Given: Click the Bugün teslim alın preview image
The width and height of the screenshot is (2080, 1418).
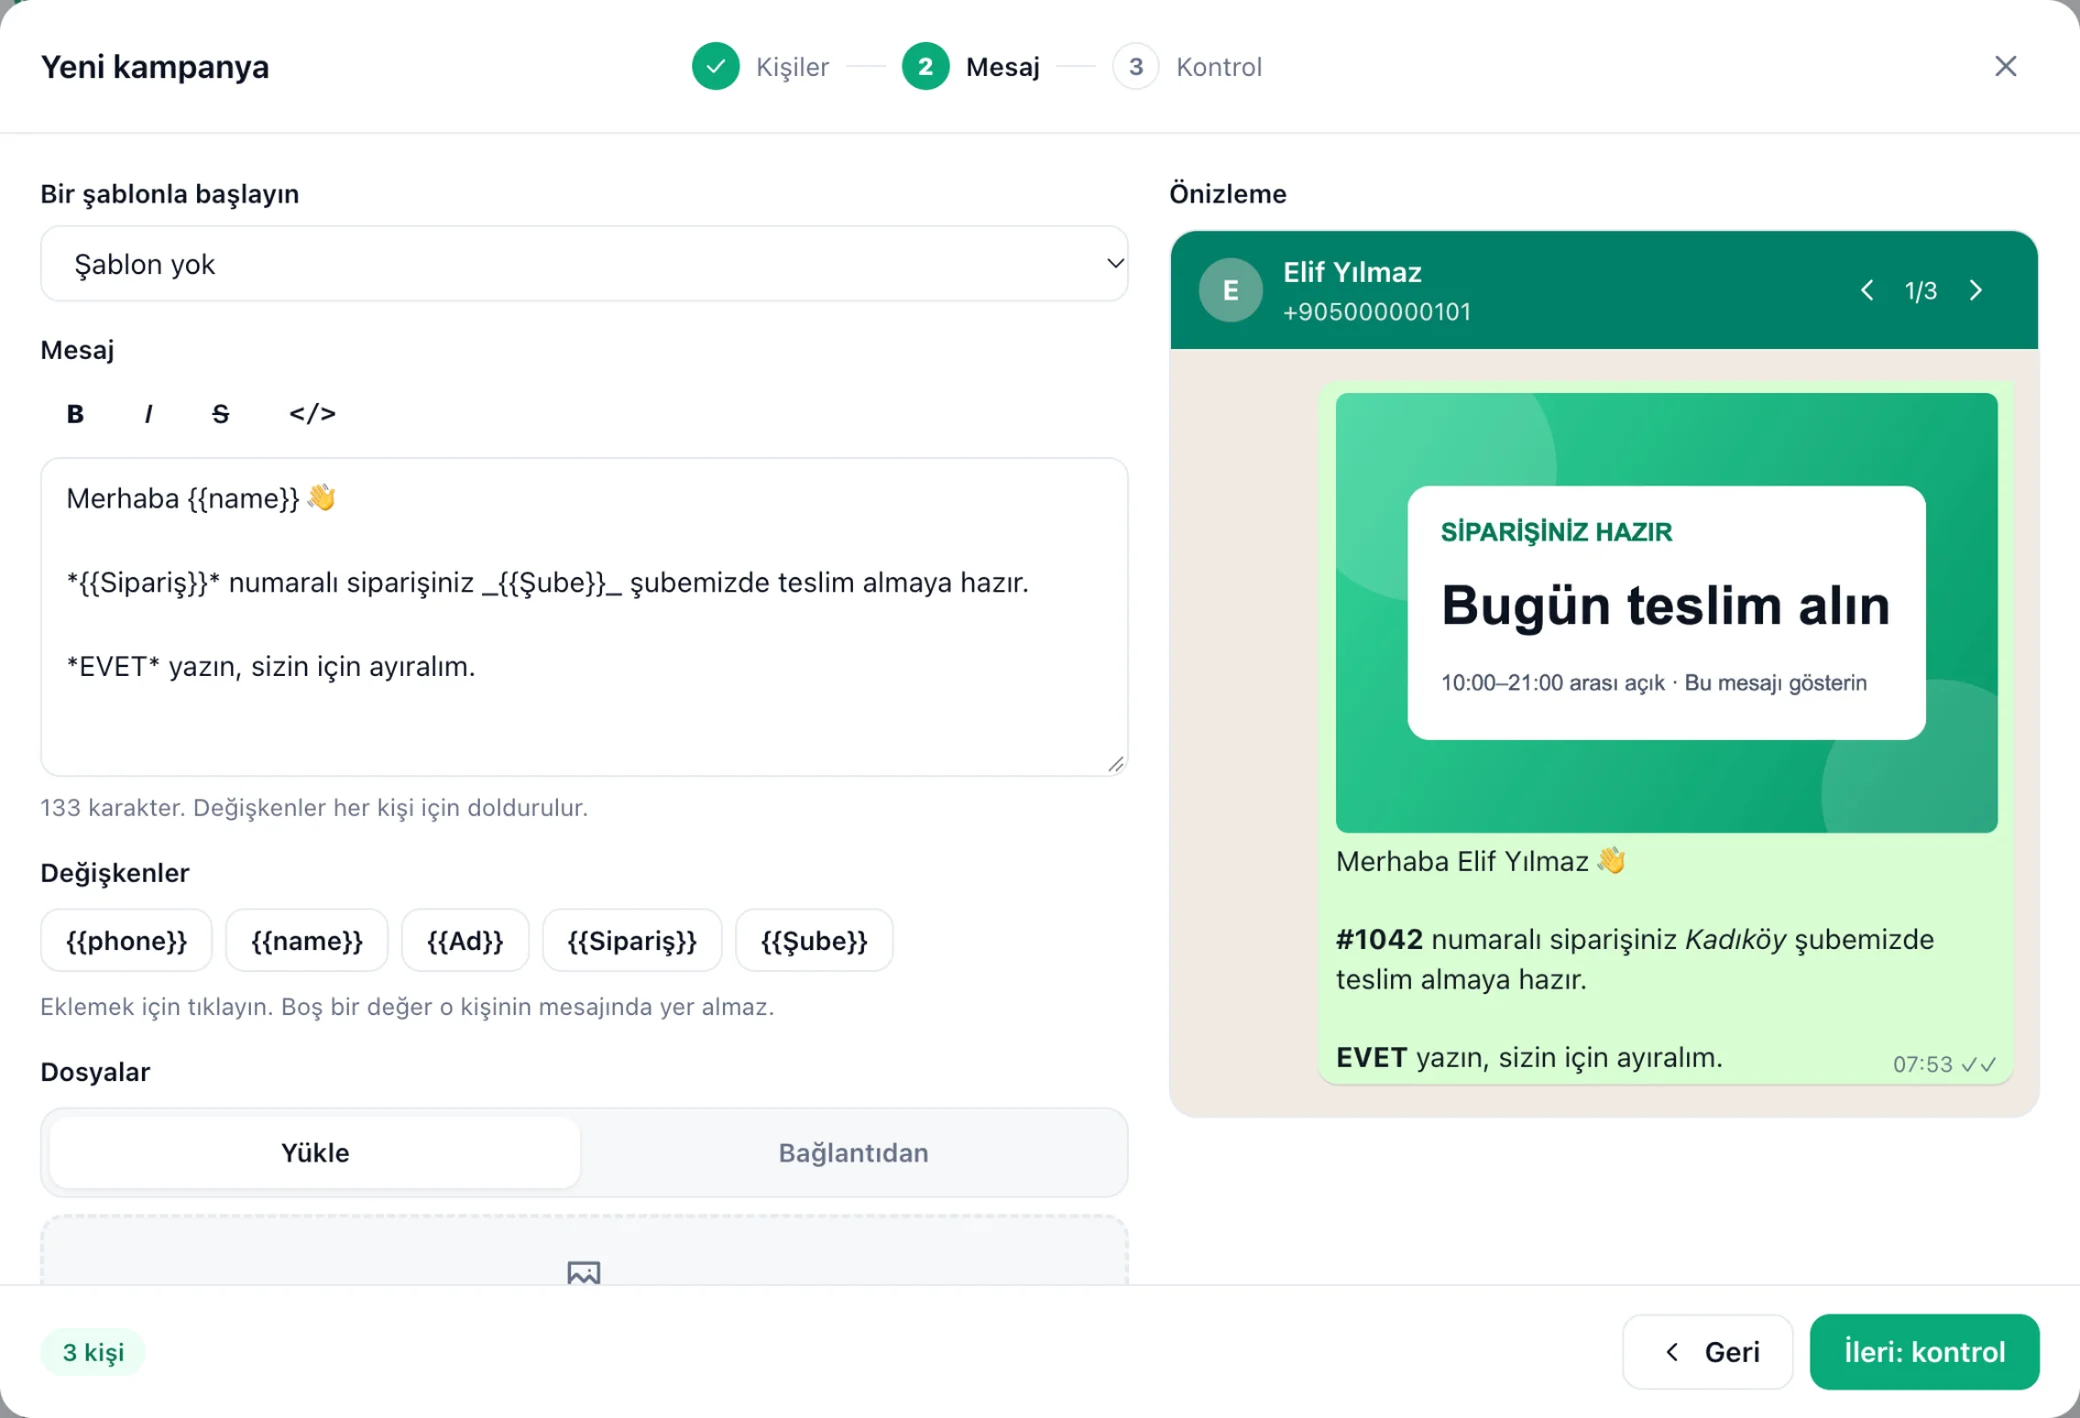Looking at the screenshot, I should (1667, 613).
